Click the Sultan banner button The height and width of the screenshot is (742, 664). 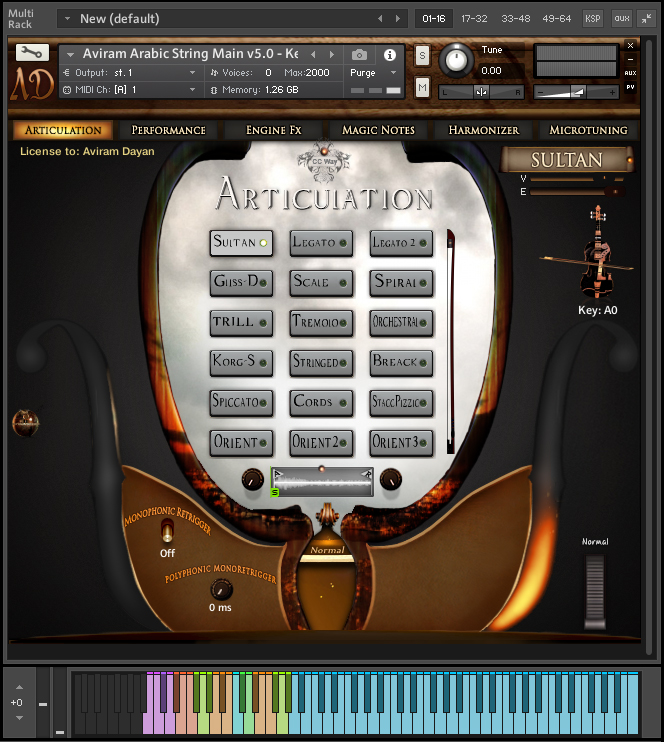coord(567,160)
